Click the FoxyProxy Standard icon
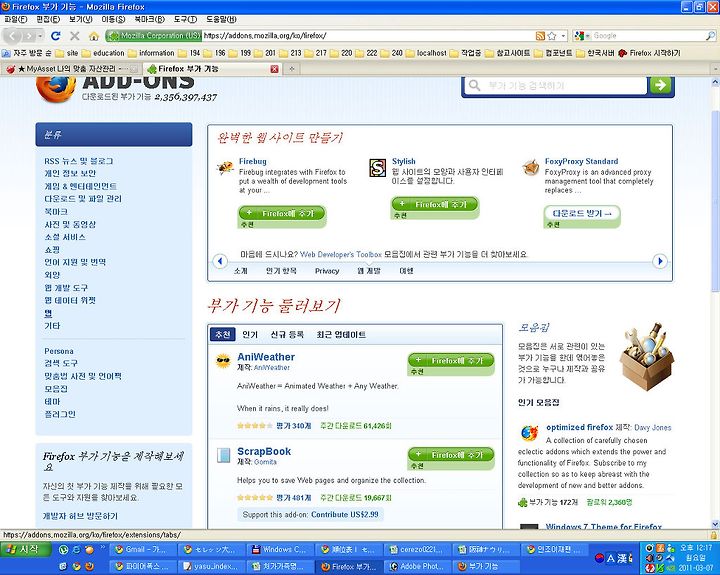Viewport: 720px width, 575px height. coord(531,168)
